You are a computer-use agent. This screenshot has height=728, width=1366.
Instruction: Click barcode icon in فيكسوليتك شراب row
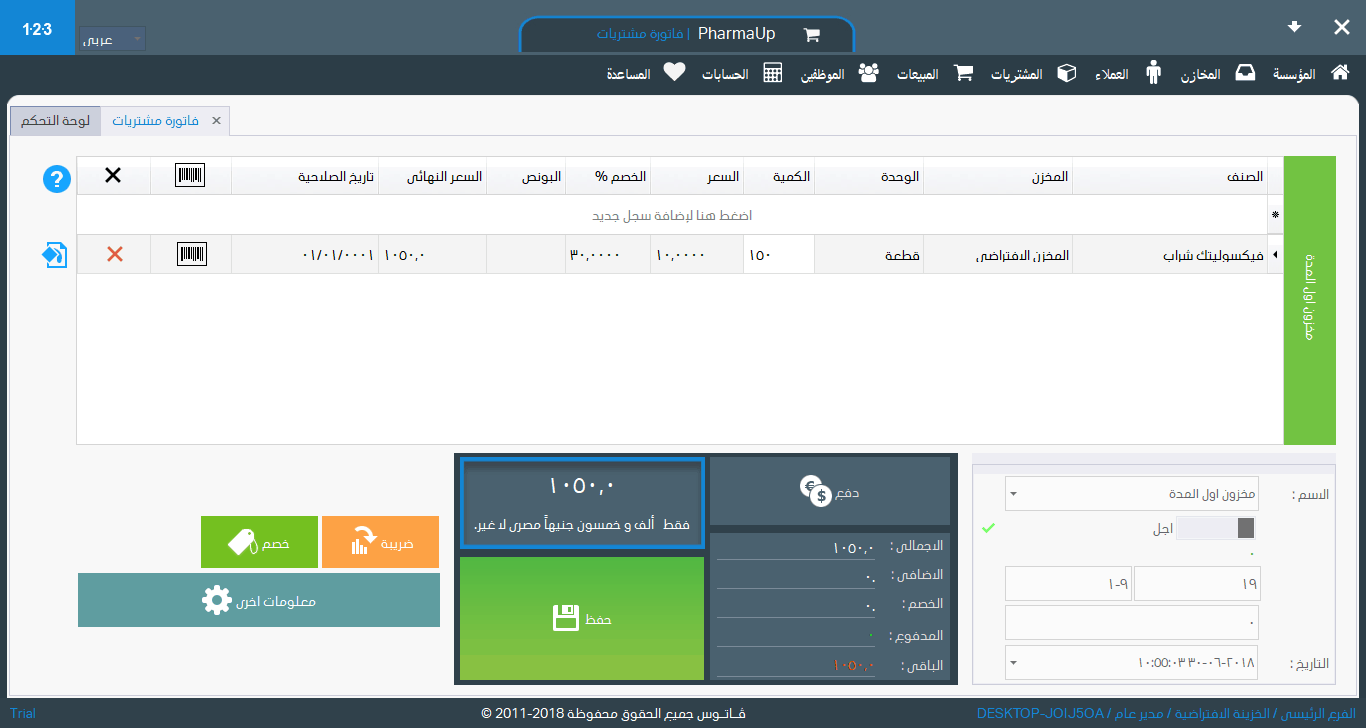(x=191, y=254)
